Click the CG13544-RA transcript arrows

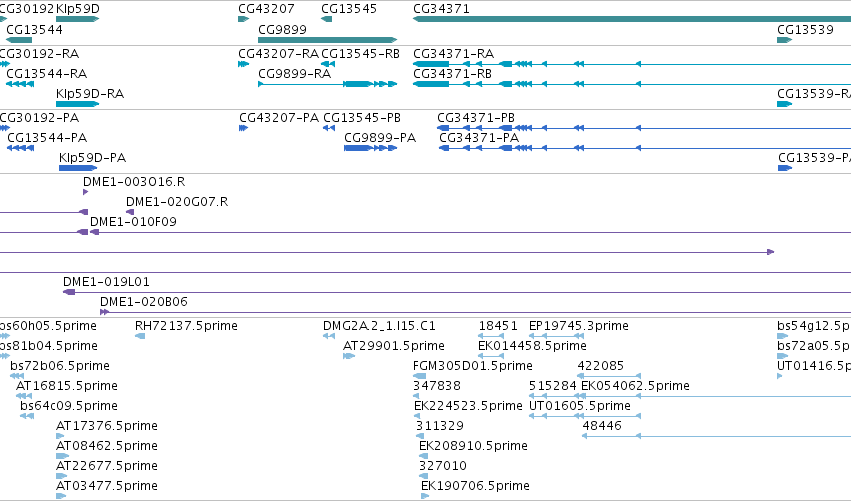20,84
